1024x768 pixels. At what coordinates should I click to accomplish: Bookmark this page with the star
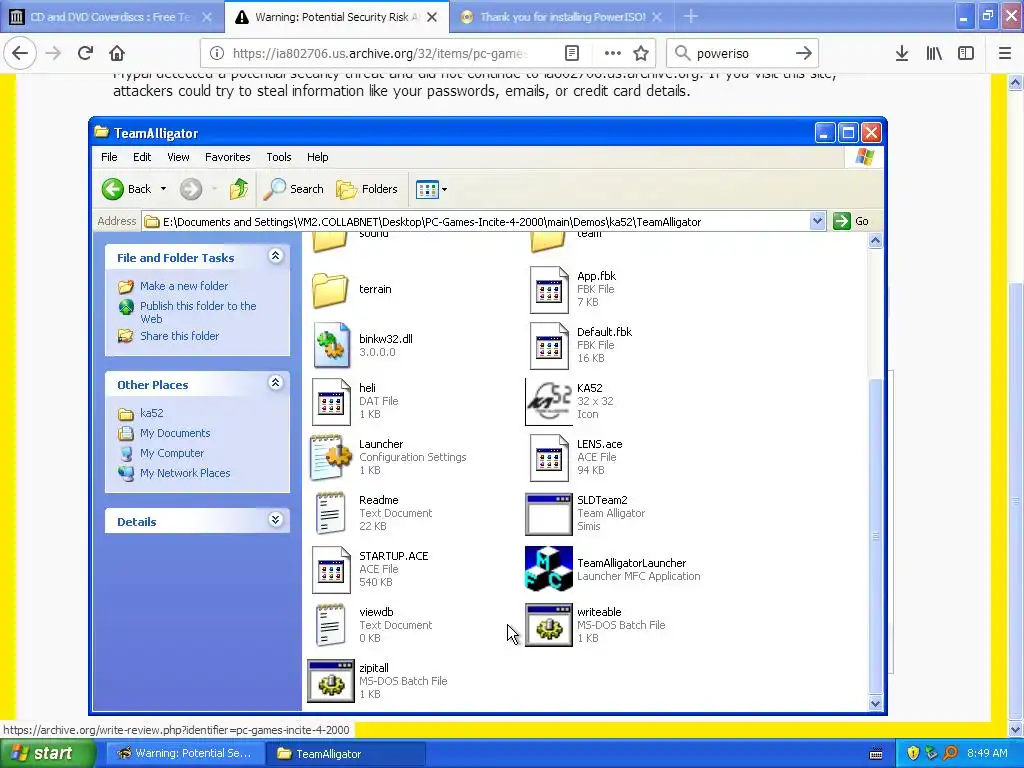[641, 53]
